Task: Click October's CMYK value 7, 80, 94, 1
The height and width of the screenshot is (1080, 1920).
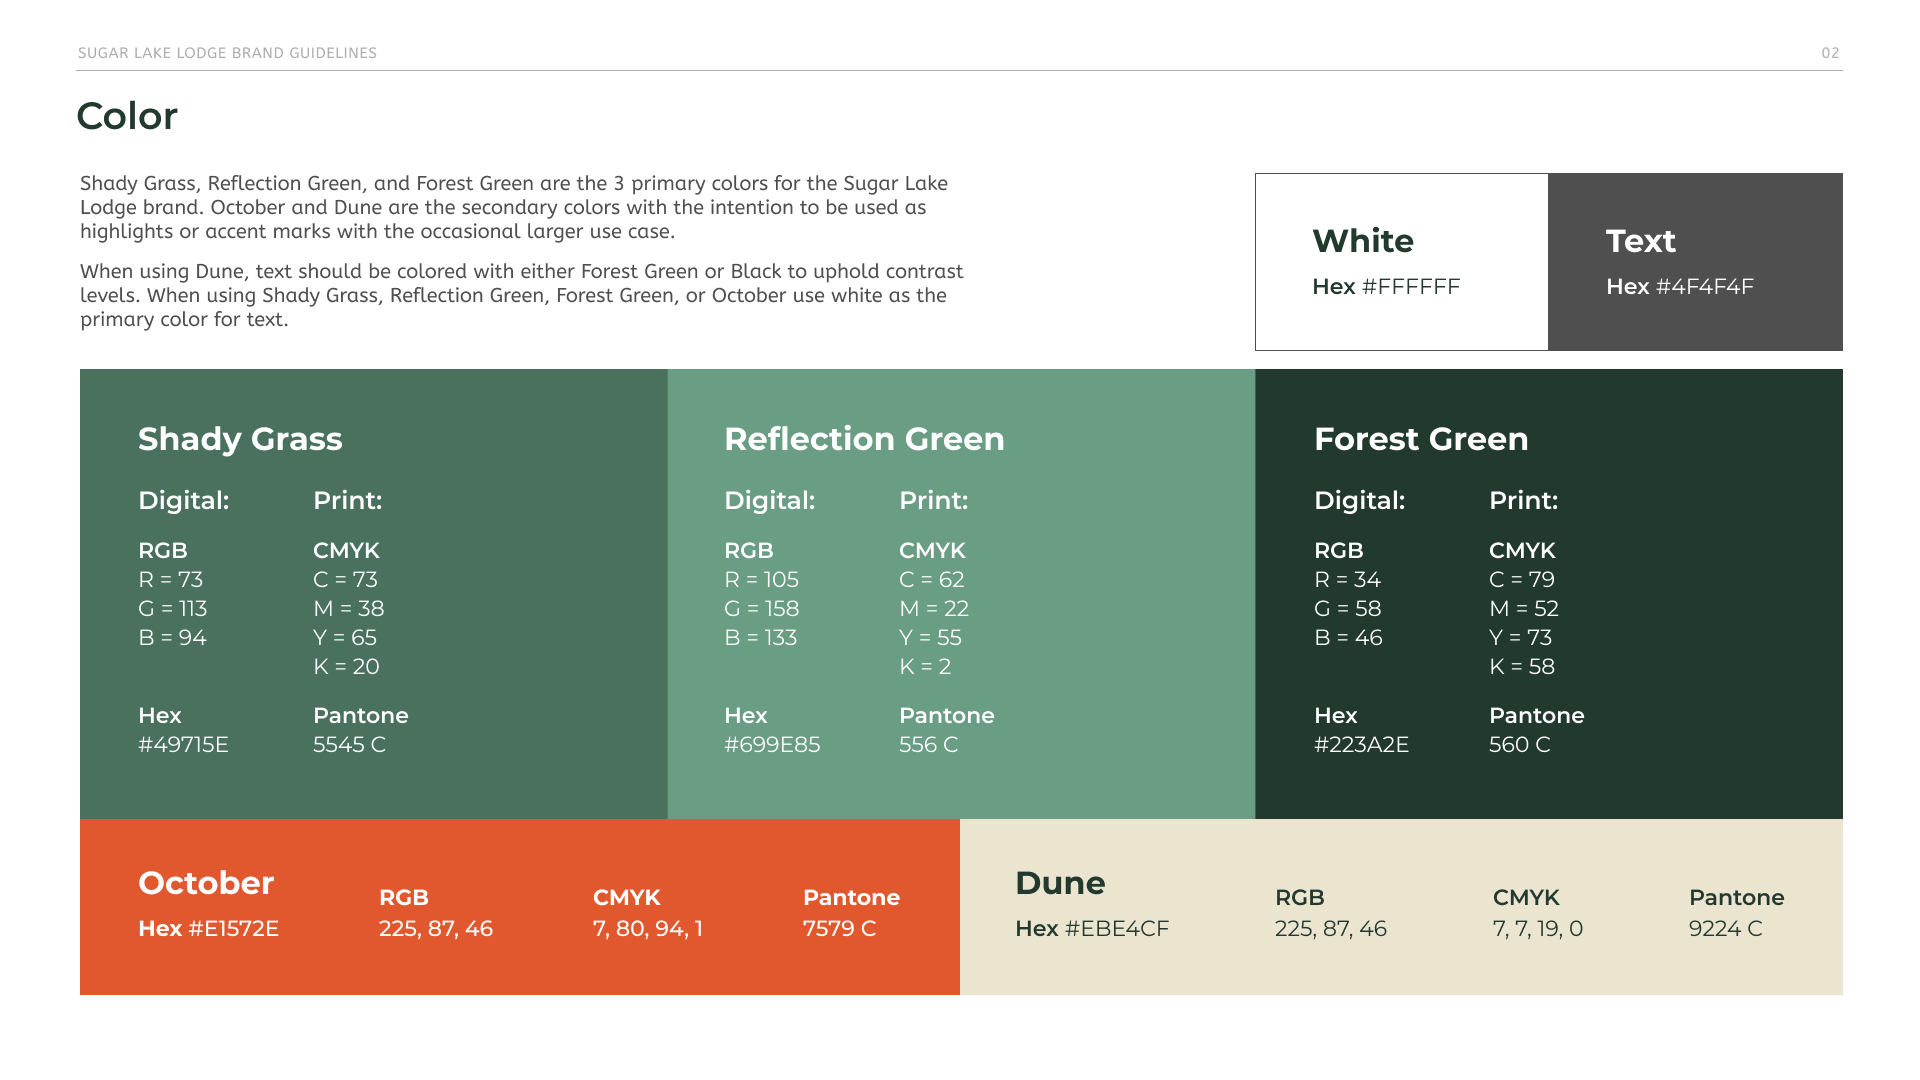Action: click(648, 929)
